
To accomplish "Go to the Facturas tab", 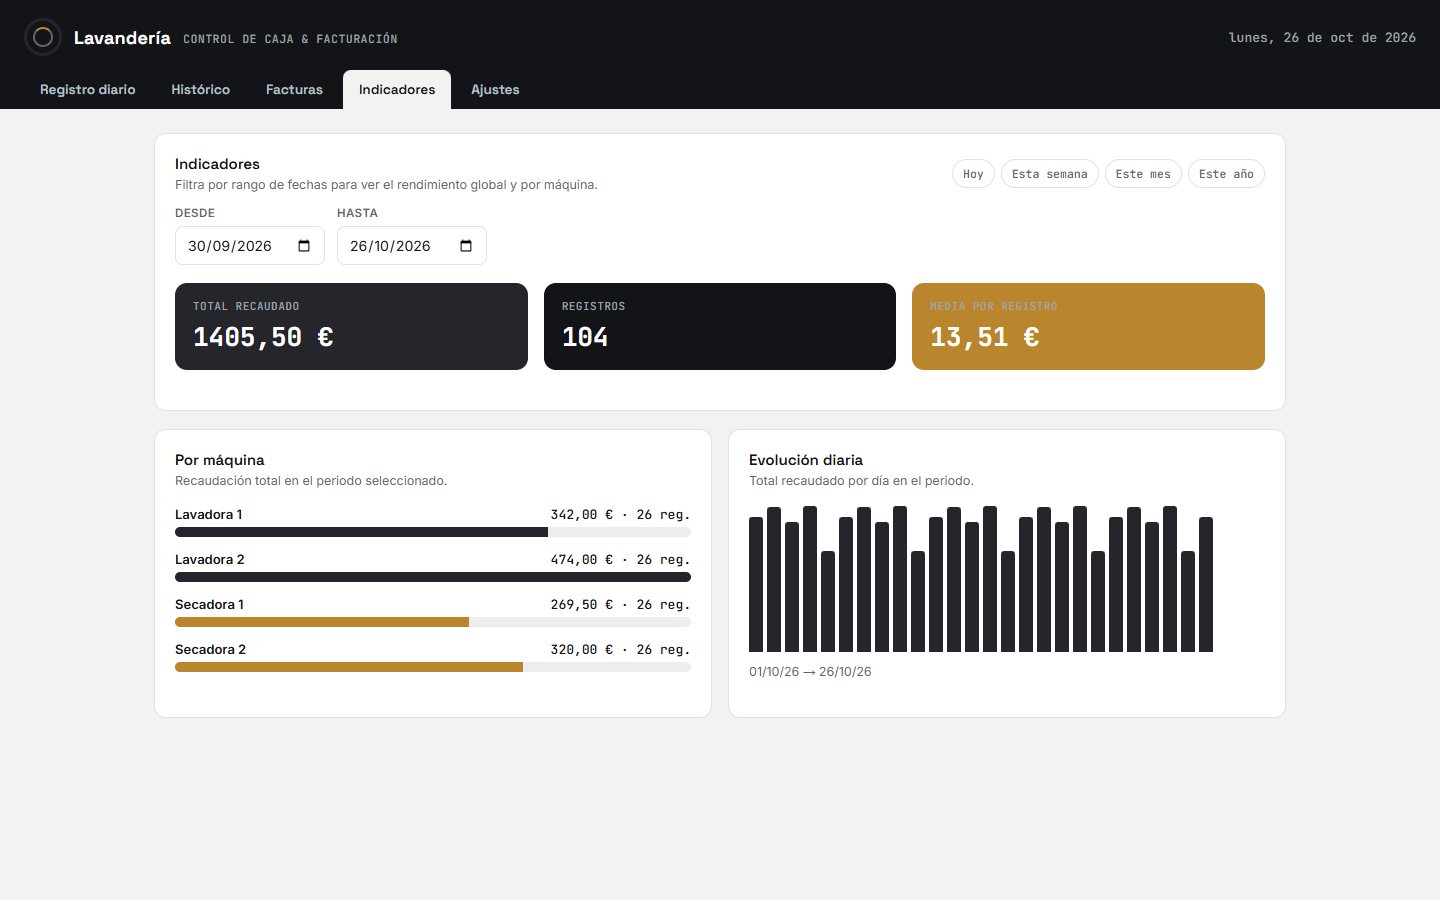I will pyautogui.click(x=294, y=89).
